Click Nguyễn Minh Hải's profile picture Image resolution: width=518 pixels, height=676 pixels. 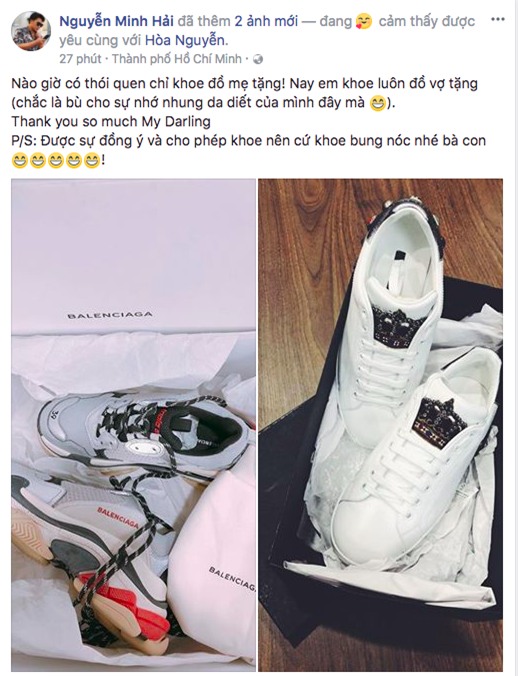[x=31, y=31]
